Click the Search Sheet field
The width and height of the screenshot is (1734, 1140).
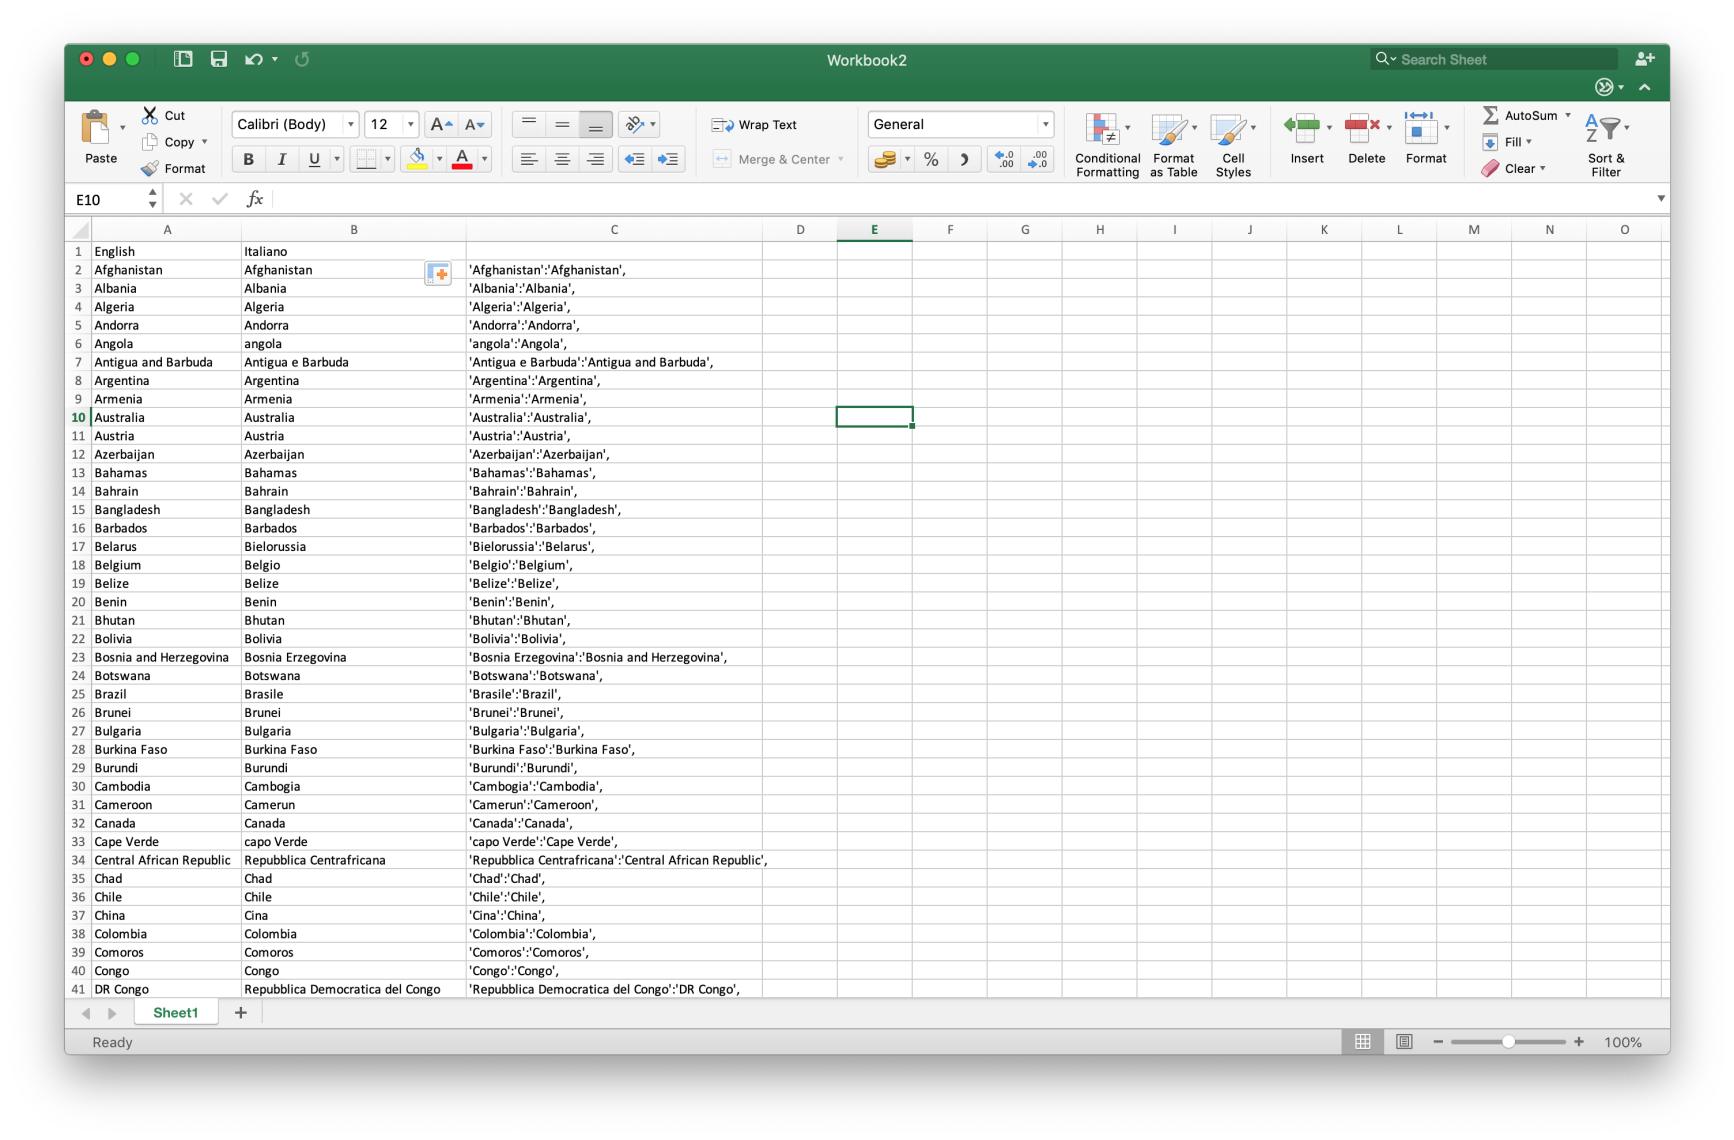(x=1494, y=59)
